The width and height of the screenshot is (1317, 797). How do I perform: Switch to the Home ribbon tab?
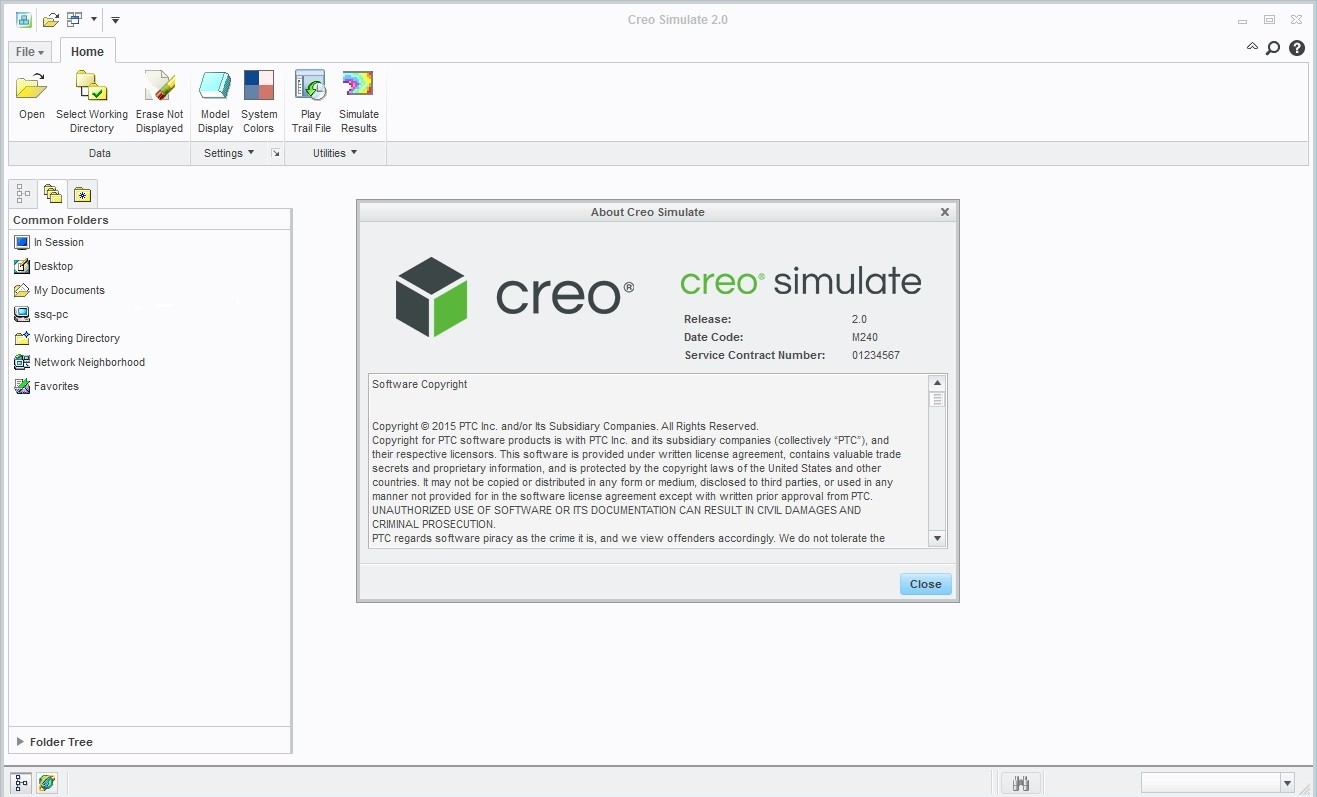(x=87, y=51)
